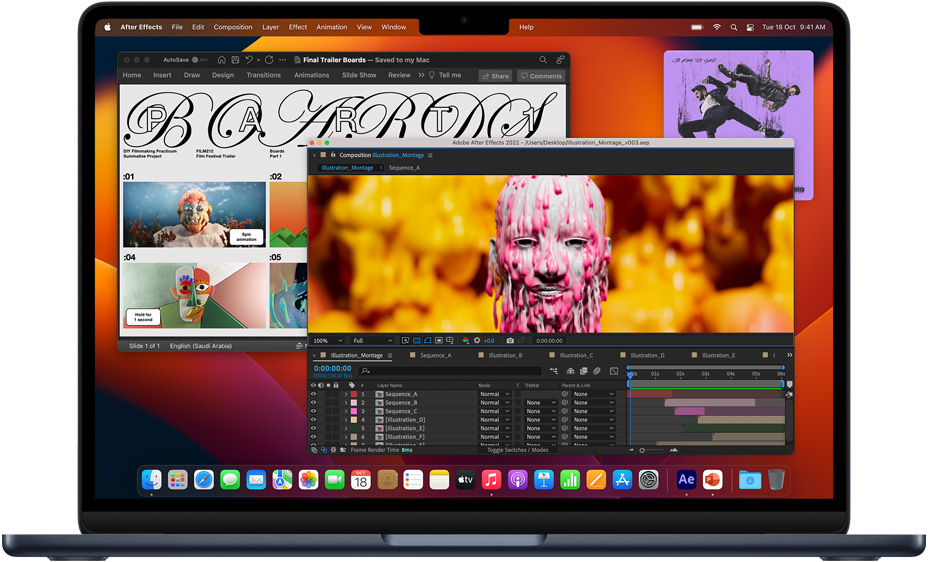The image size is (928, 562).
Task: Click the Graph Editor icon in timeline panel
Action: pyautogui.click(x=613, y=371)
